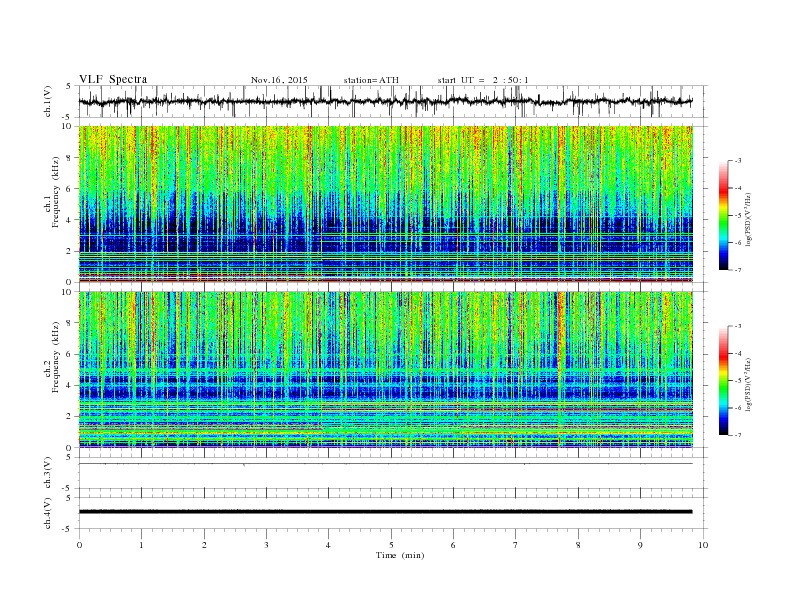Screen dimensions: 792x612
Task: Click the '7' tick on time axis
Action: (x=516, y=545)
